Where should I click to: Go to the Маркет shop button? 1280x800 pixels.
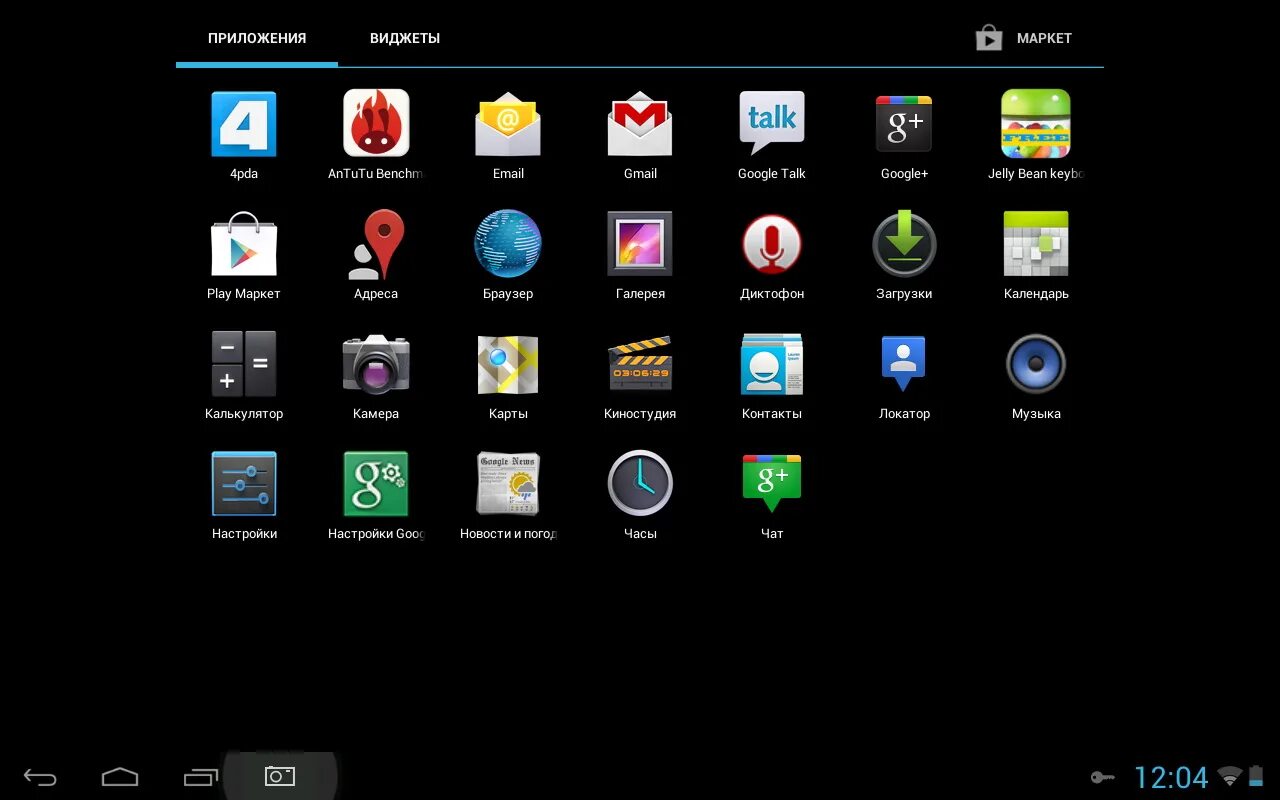pos(1024,38)
